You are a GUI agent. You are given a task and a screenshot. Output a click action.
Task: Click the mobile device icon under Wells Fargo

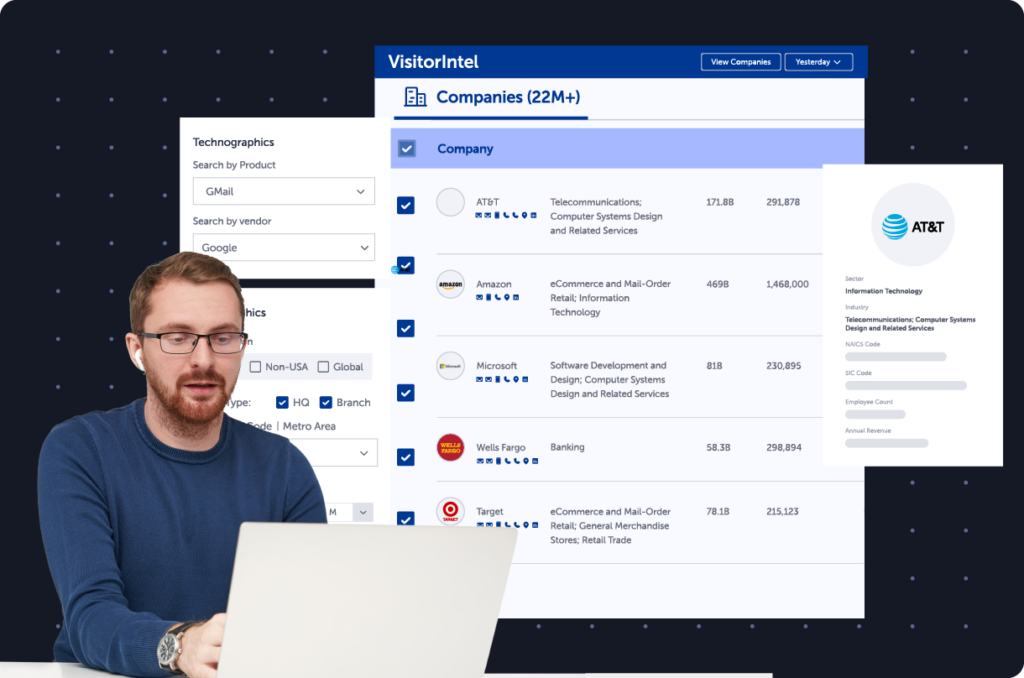pos(498,460)
